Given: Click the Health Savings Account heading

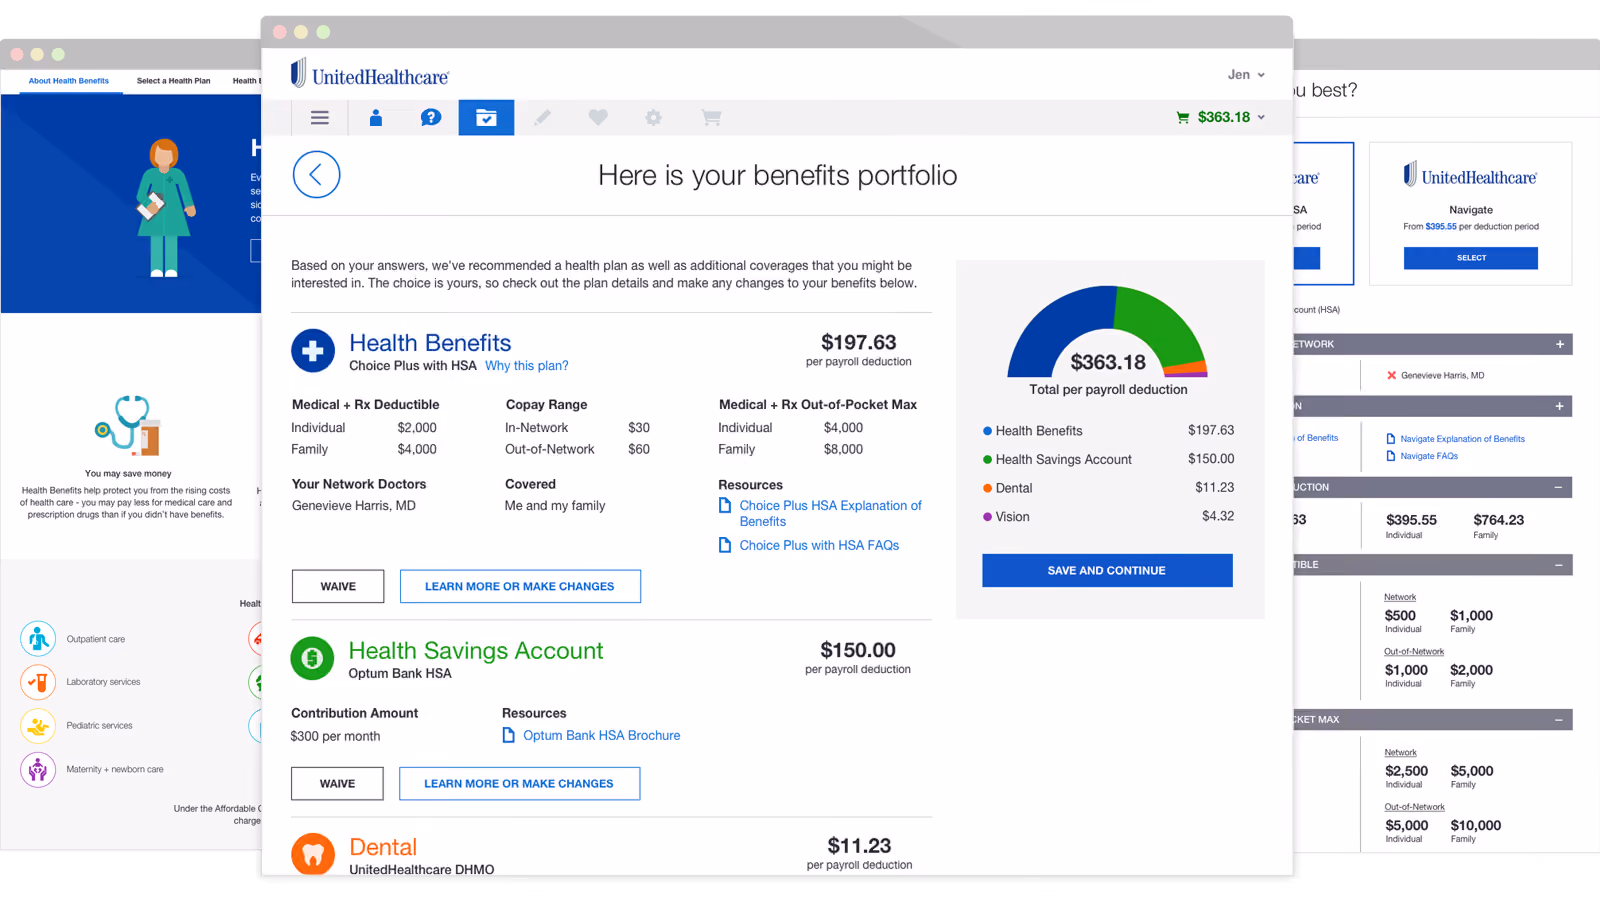Looking at the screenshot, I should coord(476,651).
